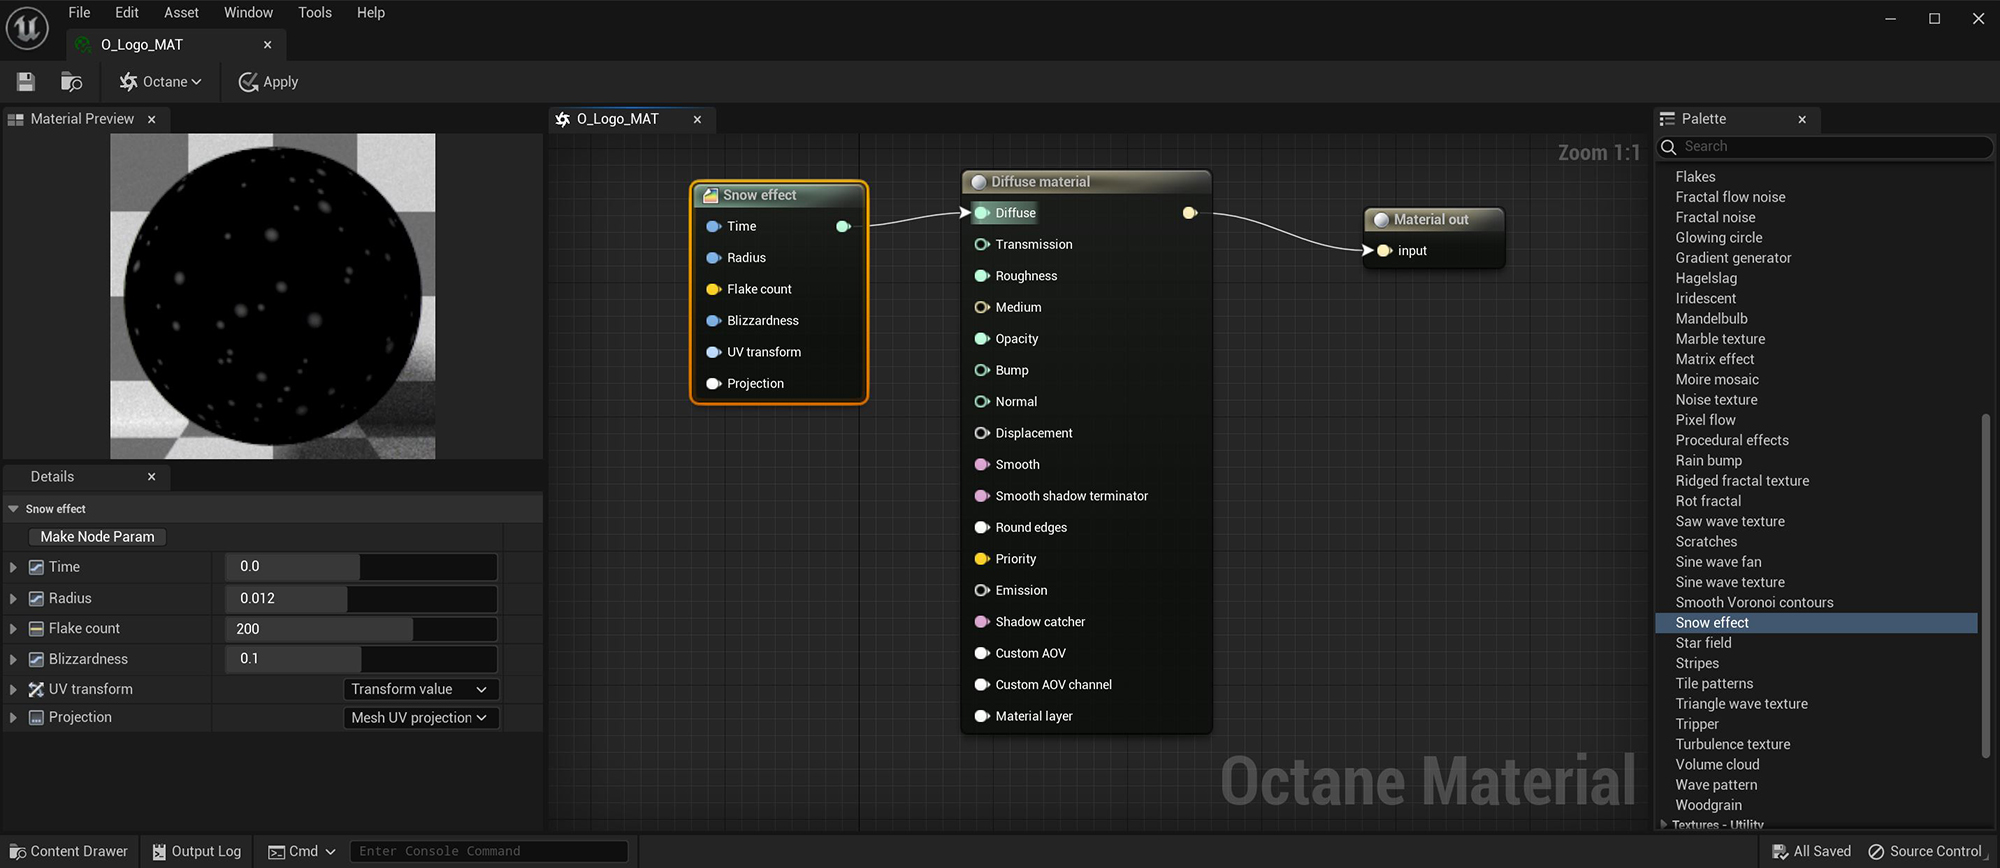
Task: Toggle the Radius parameter checkbox icon
Action: 36,599
